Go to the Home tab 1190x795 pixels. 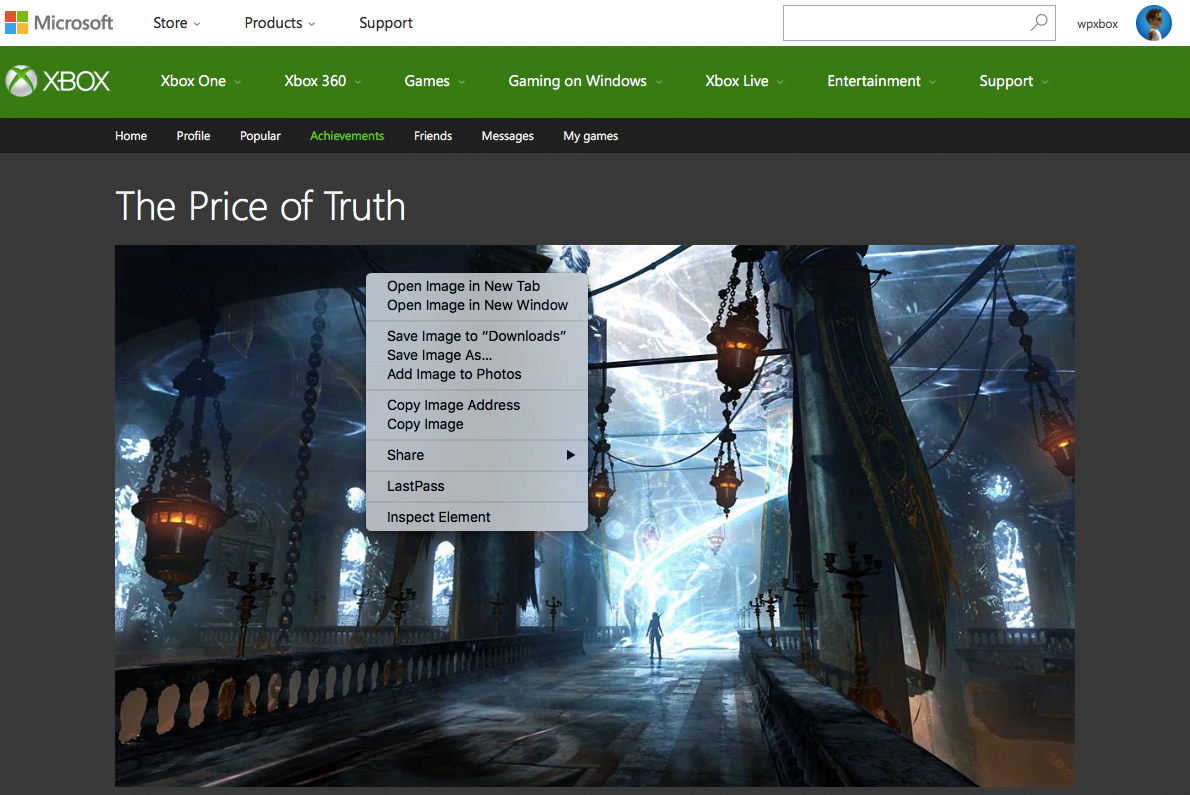[x=131, y=136]
